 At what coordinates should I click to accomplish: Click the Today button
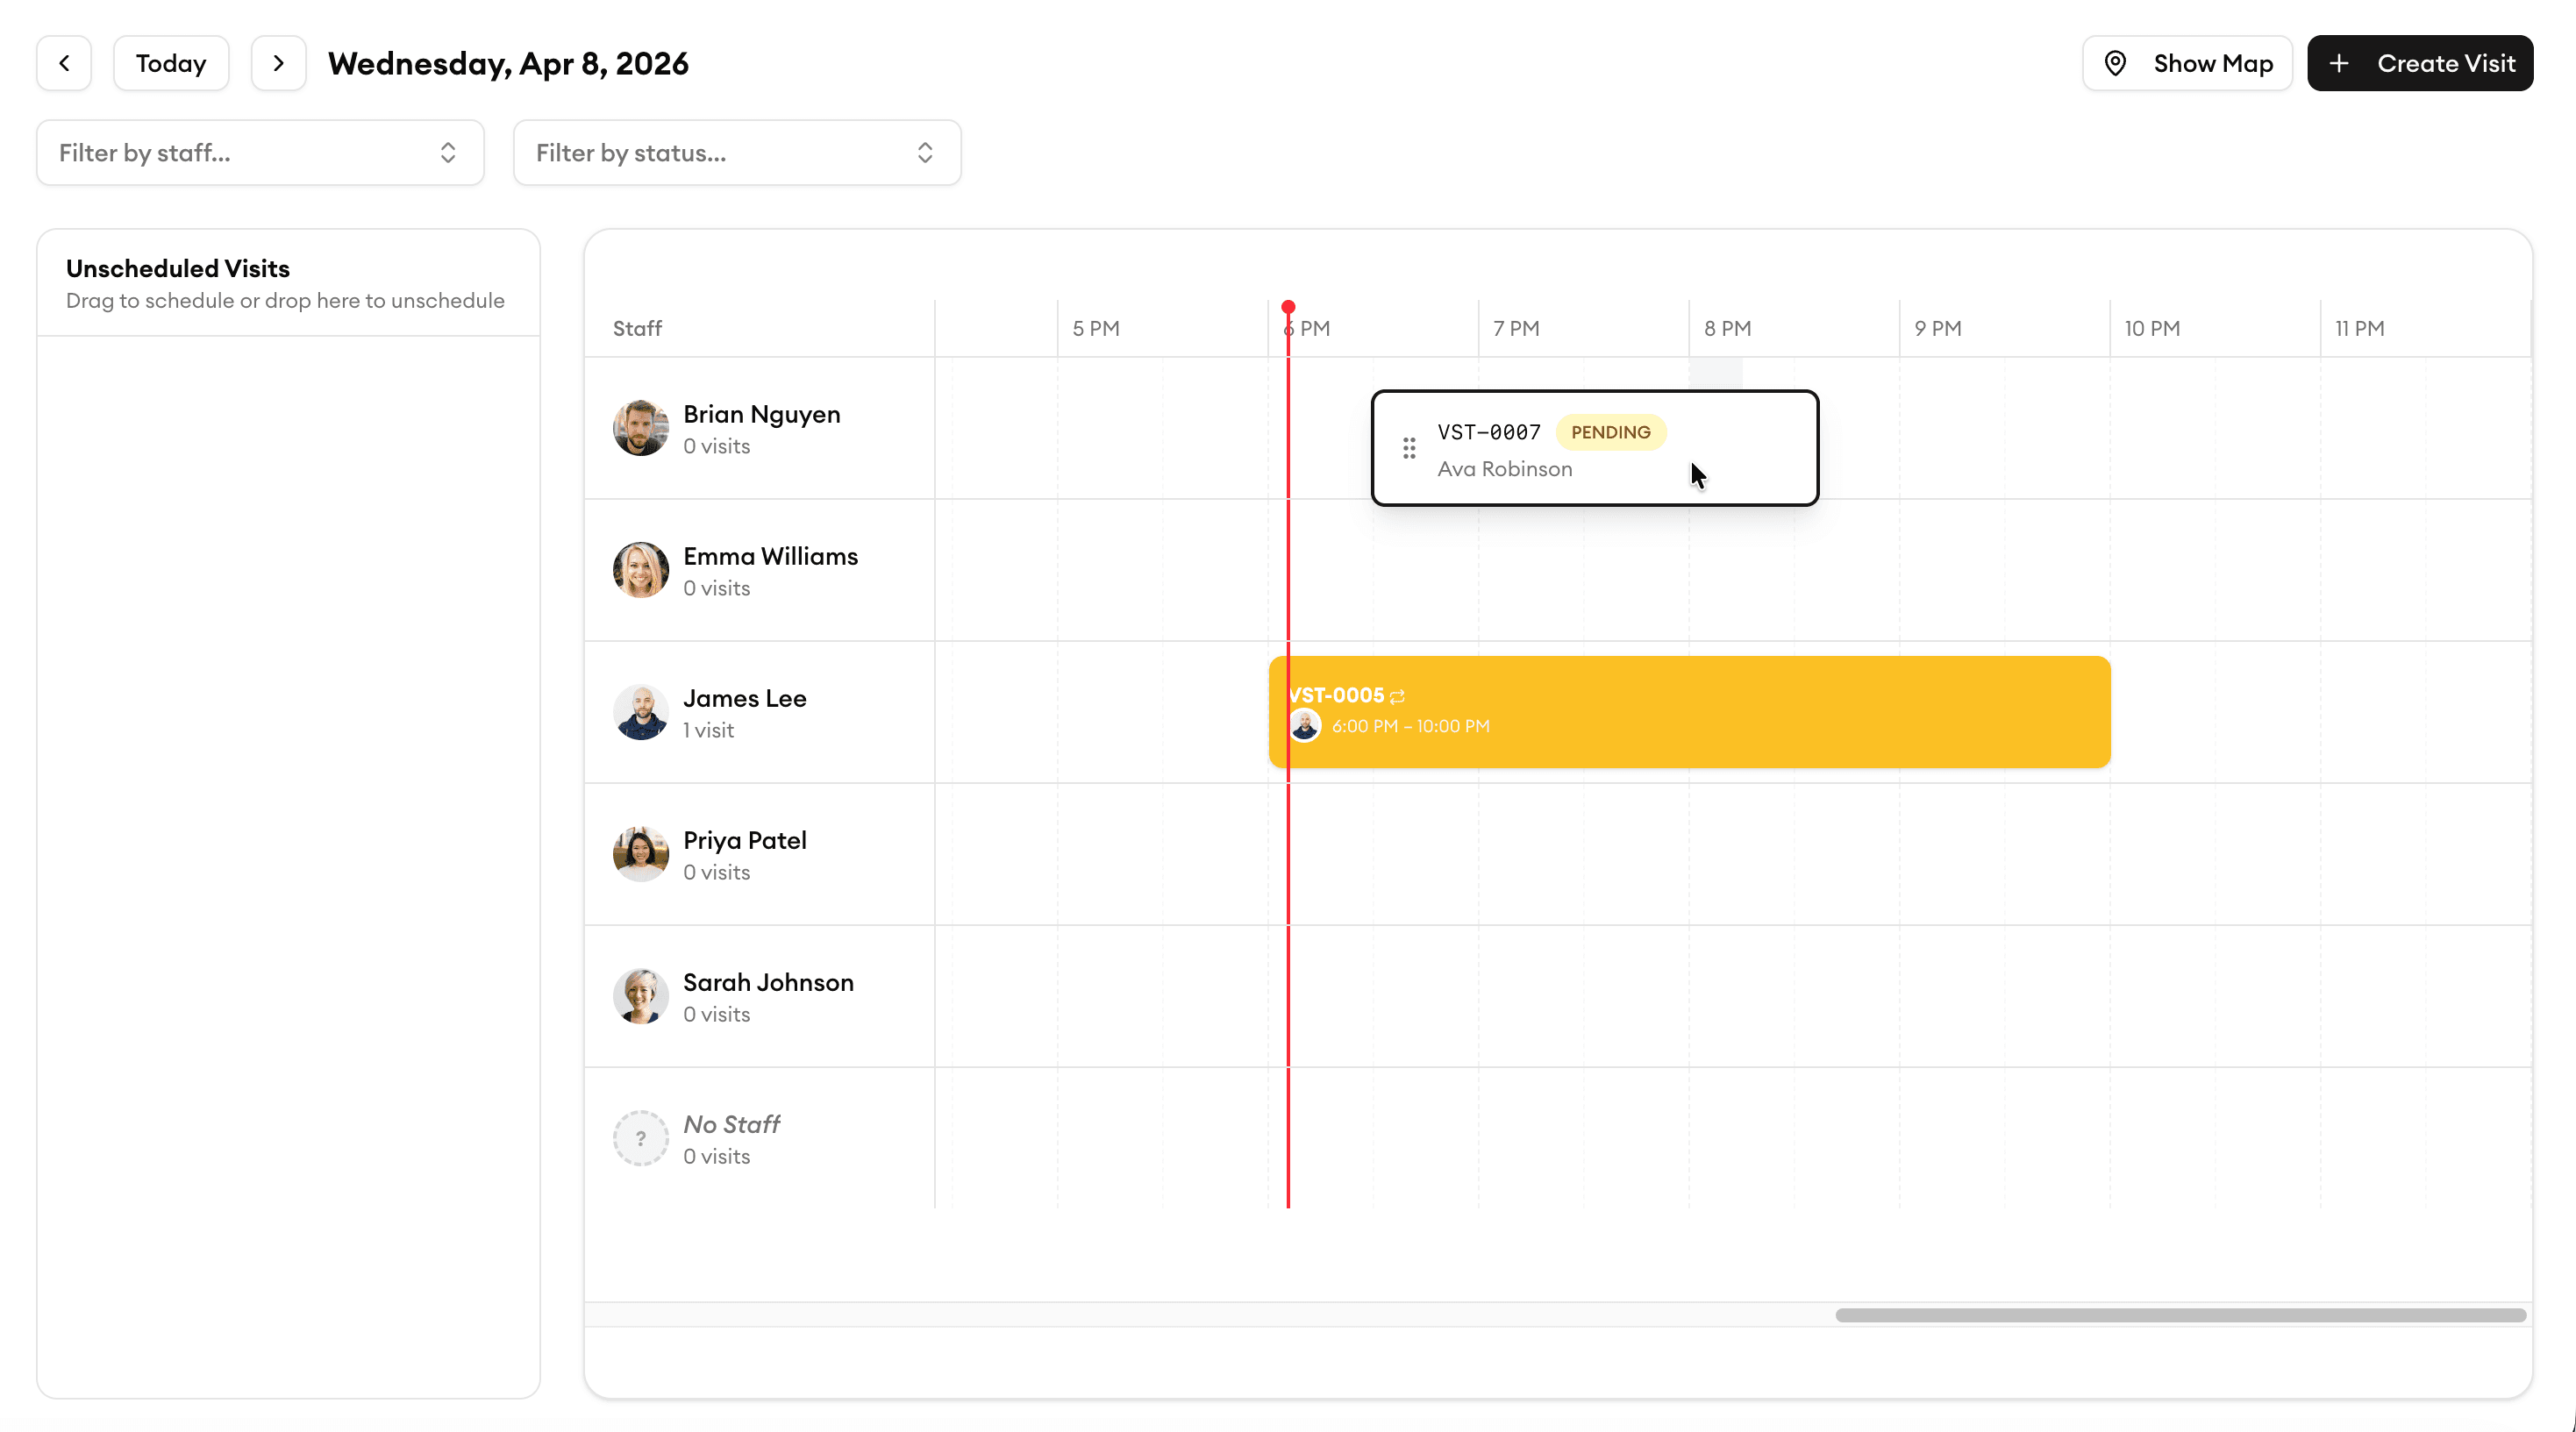pos(170,62)
